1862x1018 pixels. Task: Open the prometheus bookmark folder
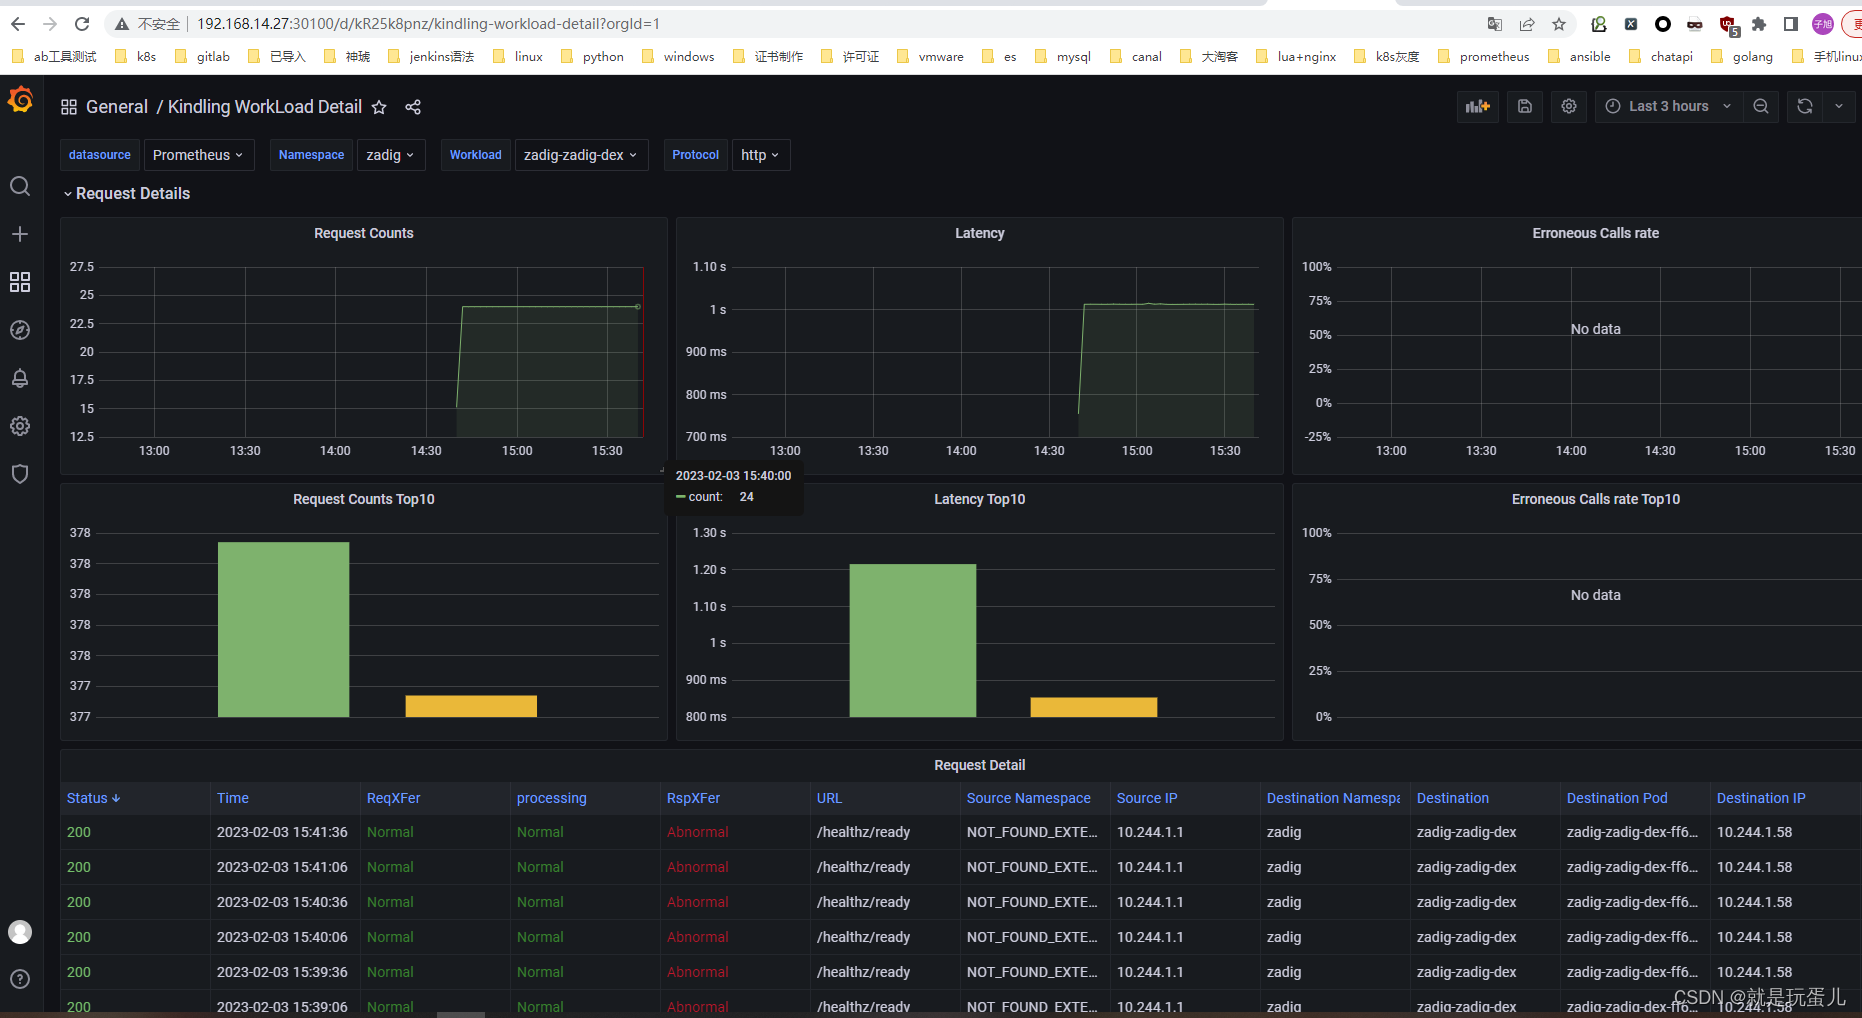click(x=1484, y=57)
